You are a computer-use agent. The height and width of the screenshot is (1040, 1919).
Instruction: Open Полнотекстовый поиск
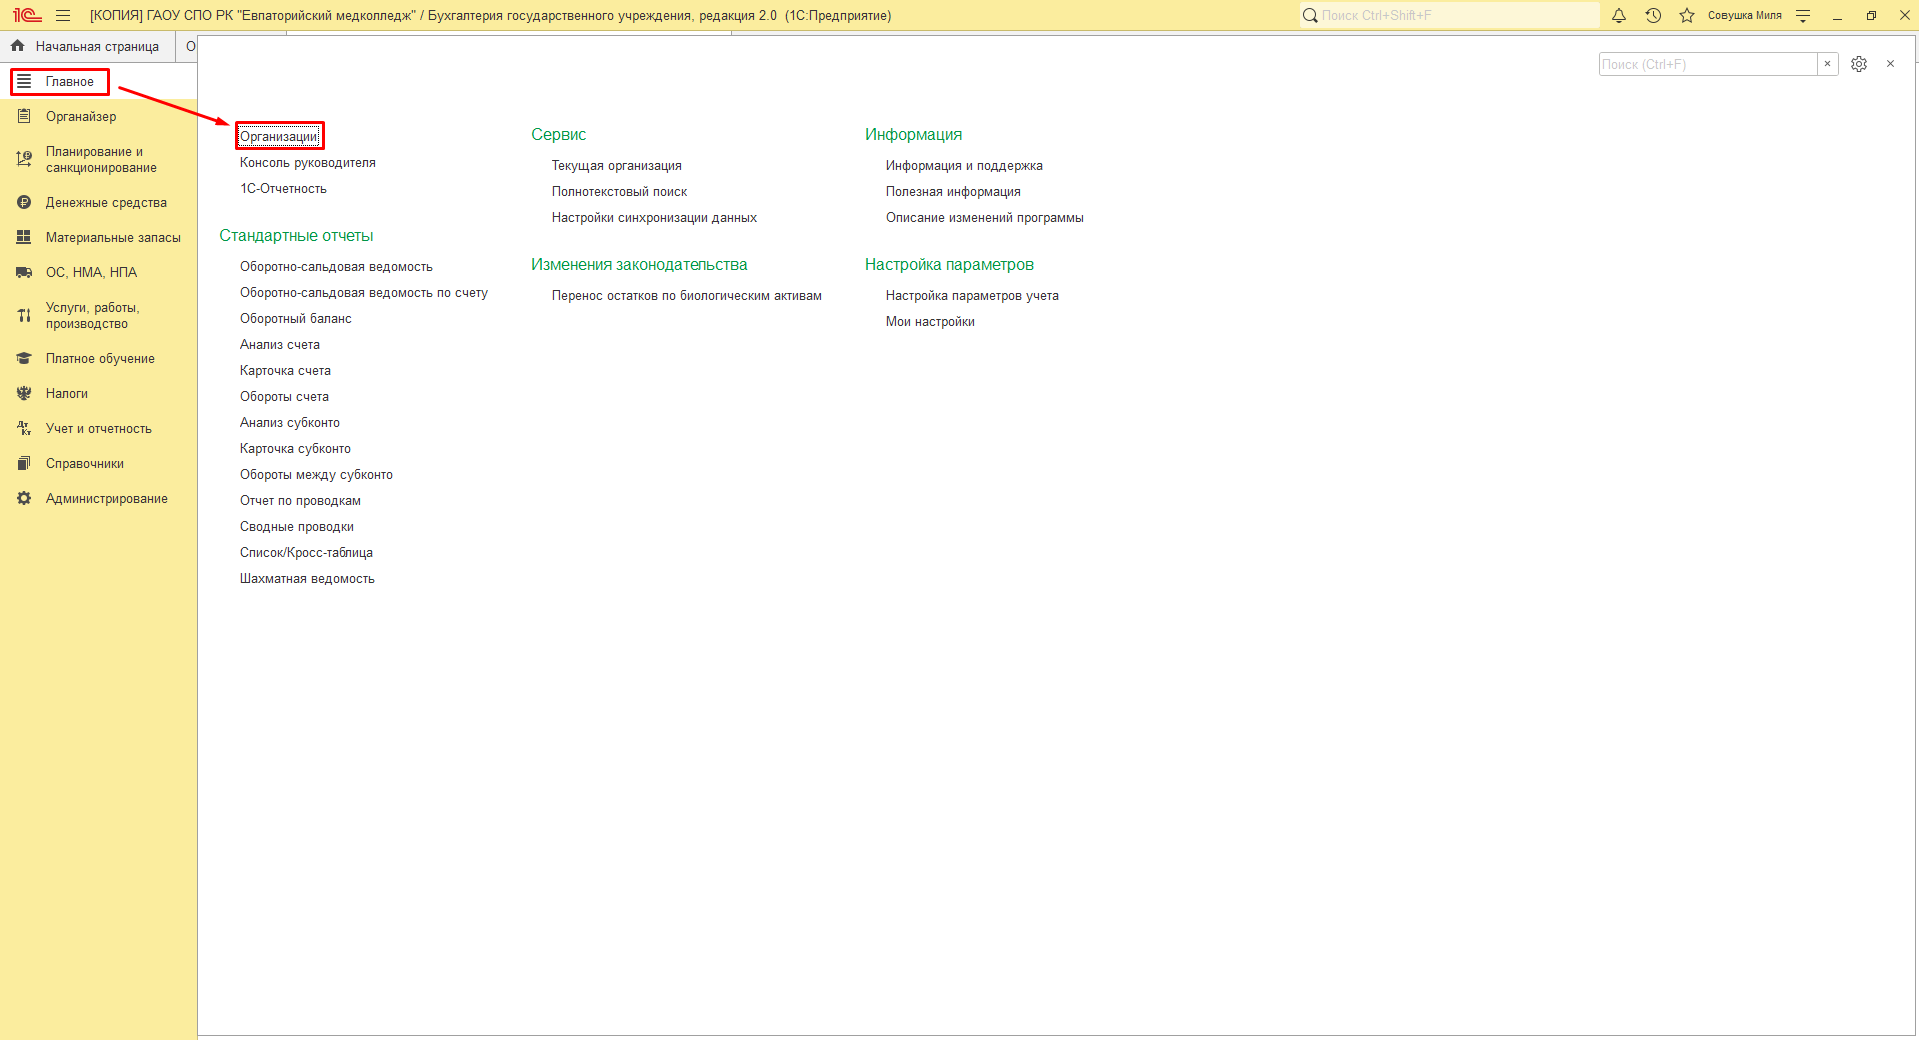(619, 192)
